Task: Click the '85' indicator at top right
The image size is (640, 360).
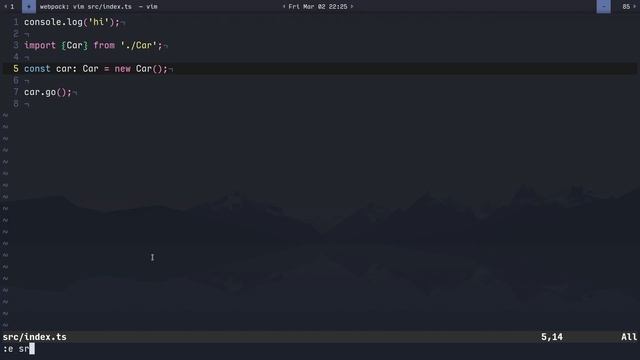Action: point(626,7)
